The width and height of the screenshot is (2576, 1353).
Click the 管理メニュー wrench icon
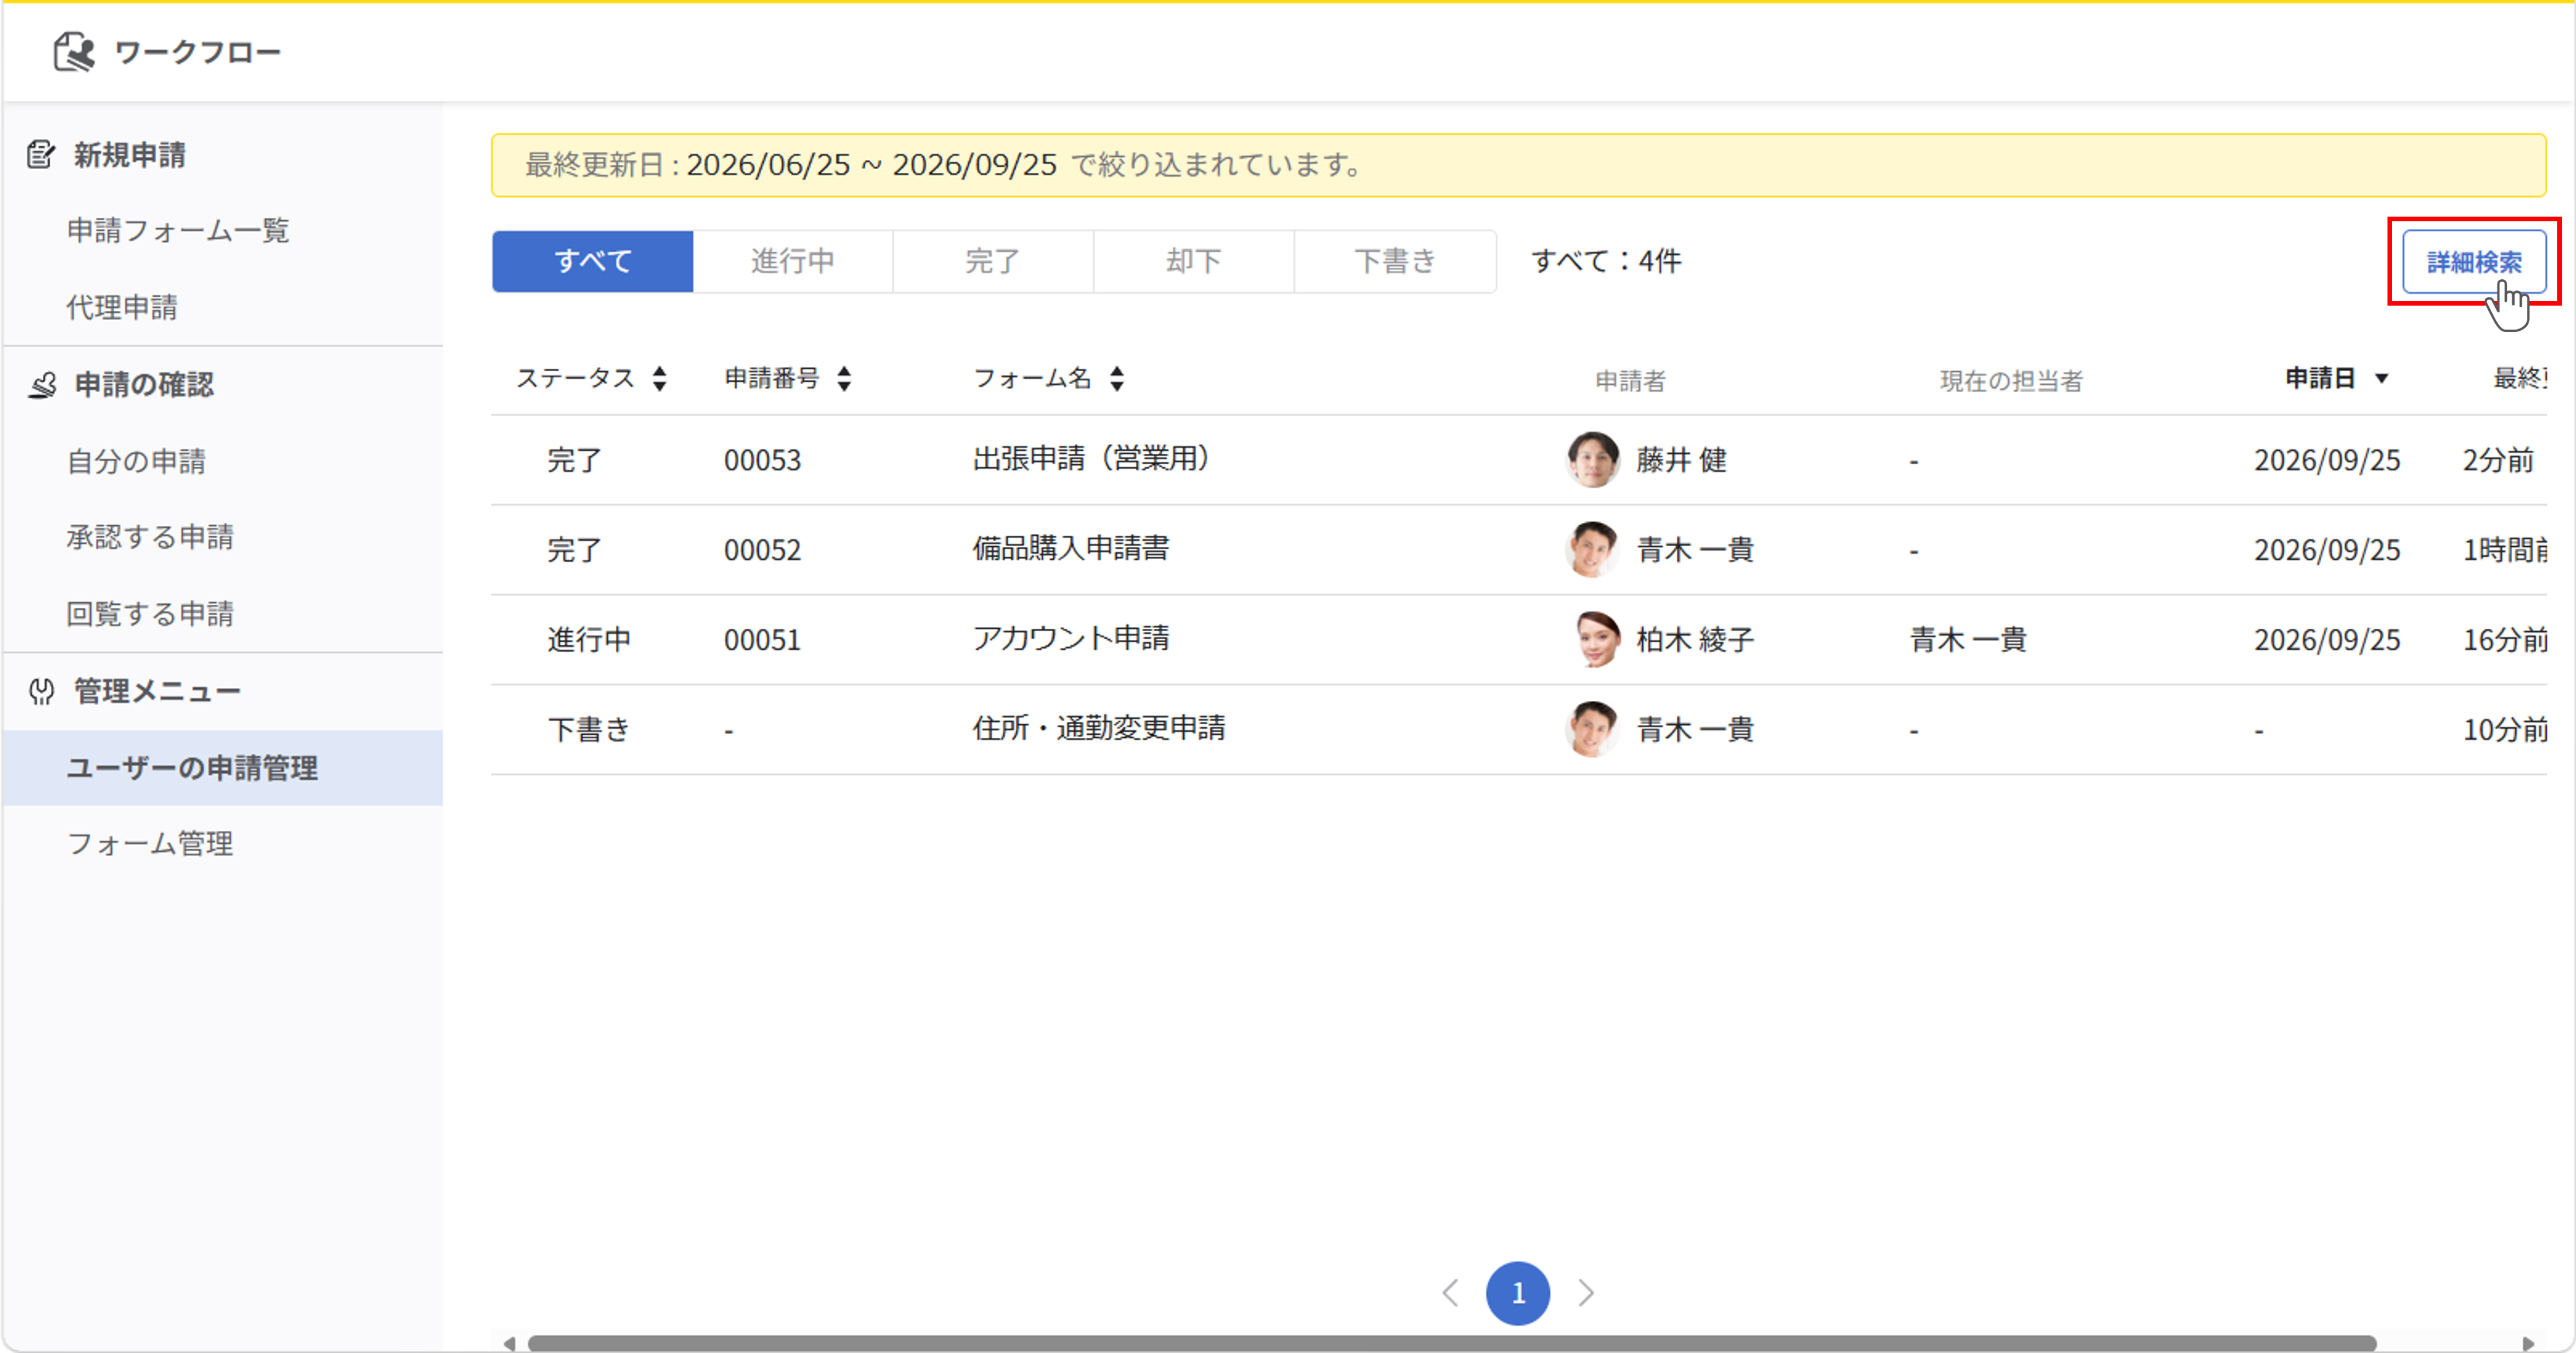click(x=41, y=691)
